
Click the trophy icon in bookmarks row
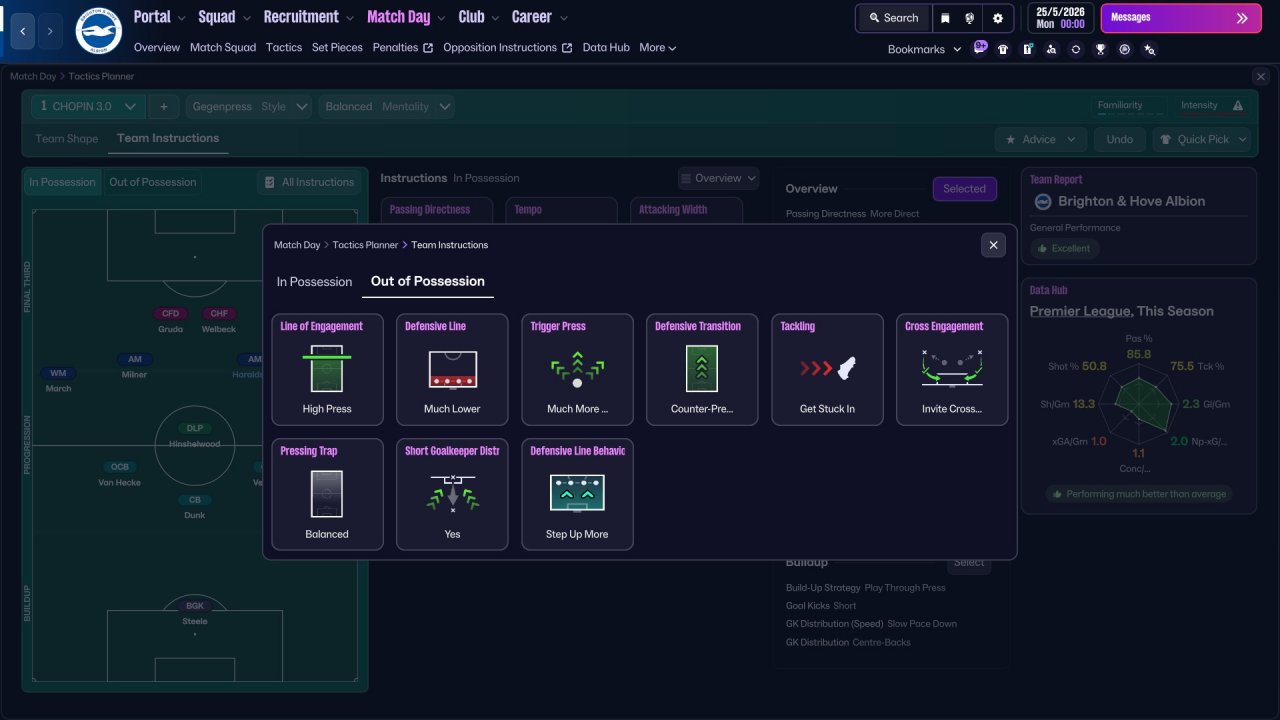1100,49
